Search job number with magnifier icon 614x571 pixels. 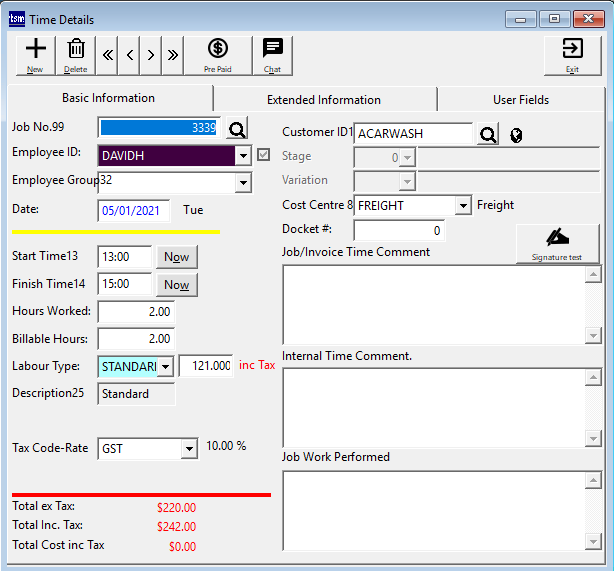click(x=236, y=128)
